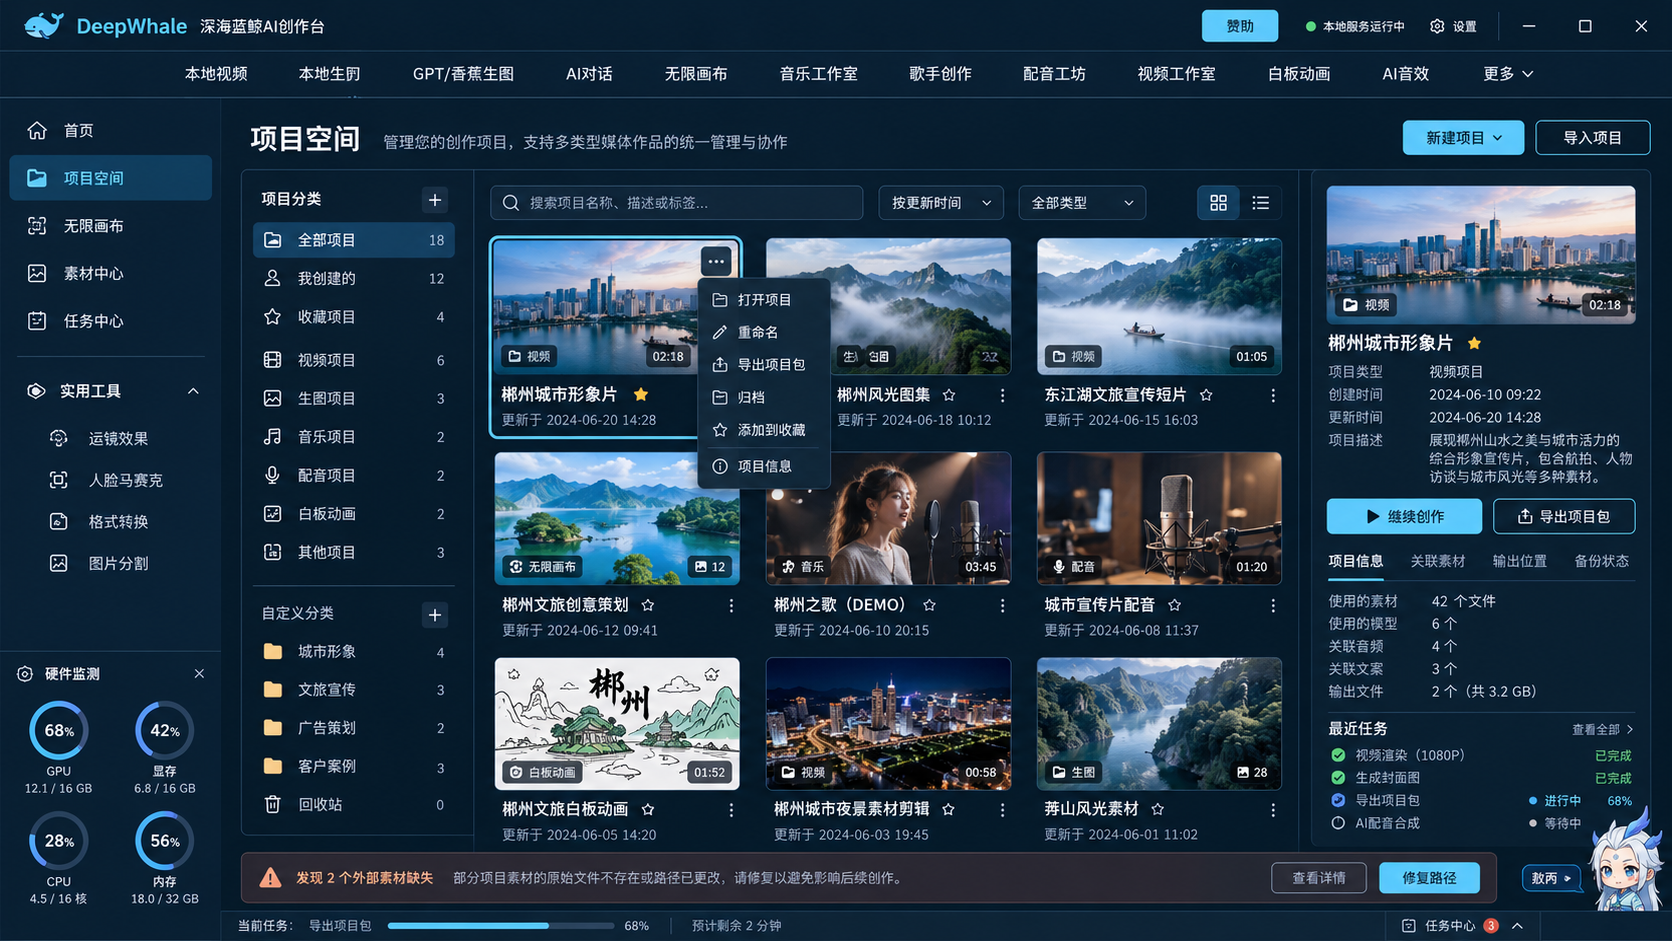Click 查看详情 button
This screenshot has height=941, width=1672.
[x=1319, y=878]
